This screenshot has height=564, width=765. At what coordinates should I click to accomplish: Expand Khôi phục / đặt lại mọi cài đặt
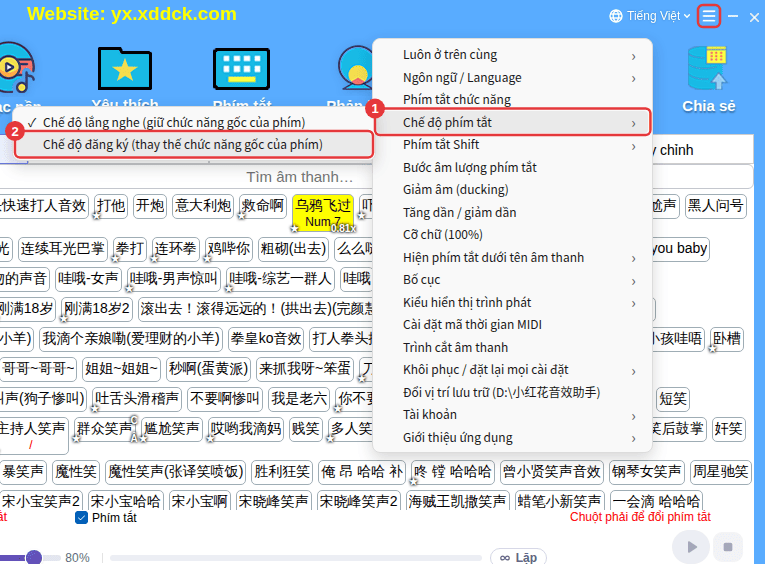tap(512, 370)
